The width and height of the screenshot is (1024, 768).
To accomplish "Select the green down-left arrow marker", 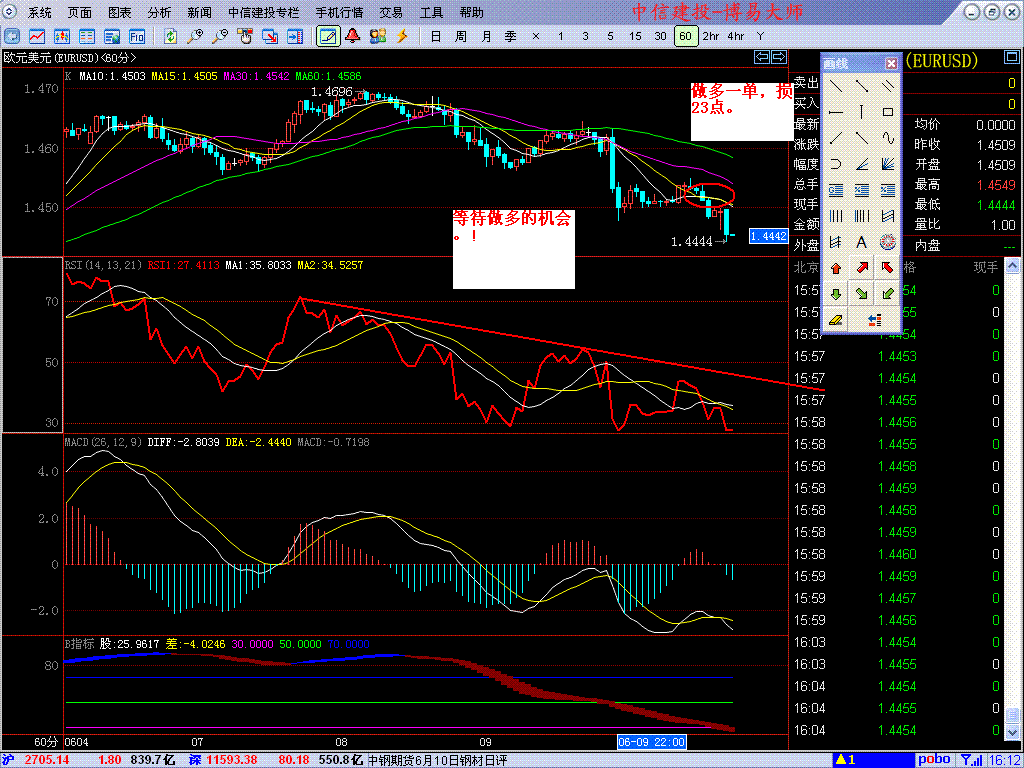I will pyautogui.click(x=888, y=294).
